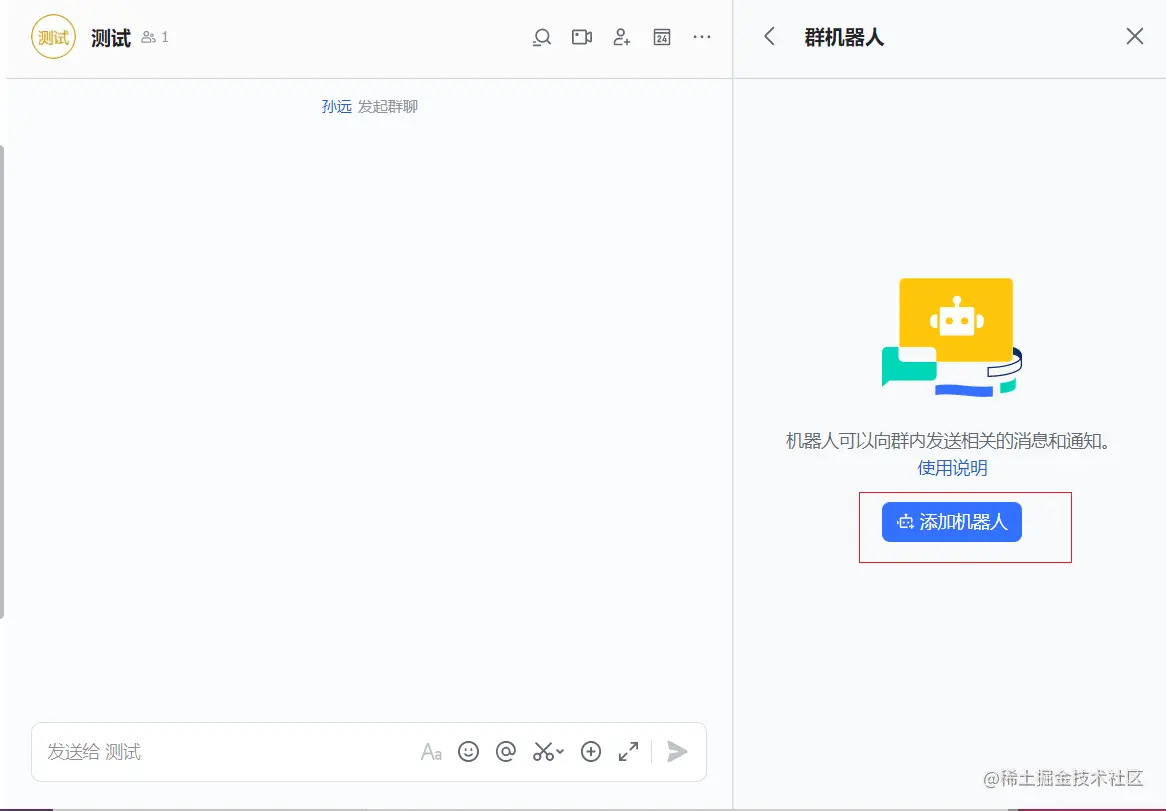Open the emoji picker
1166x811 pixels.
[x=468, y=752]
